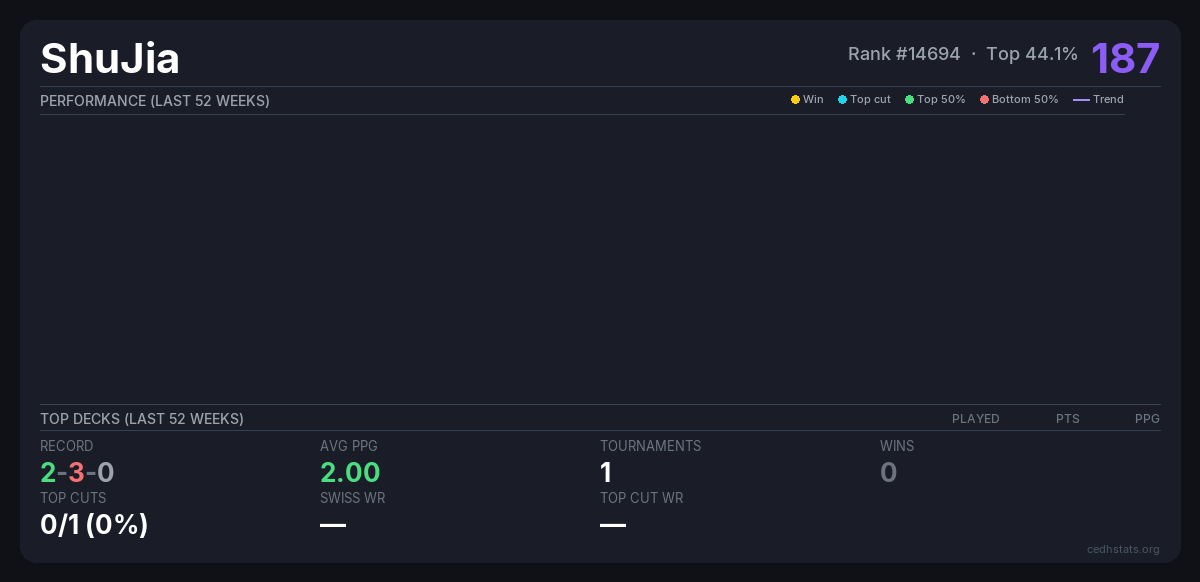
Task: Click the 0/1 (0%) top cuts value
Action: point(94,524)
